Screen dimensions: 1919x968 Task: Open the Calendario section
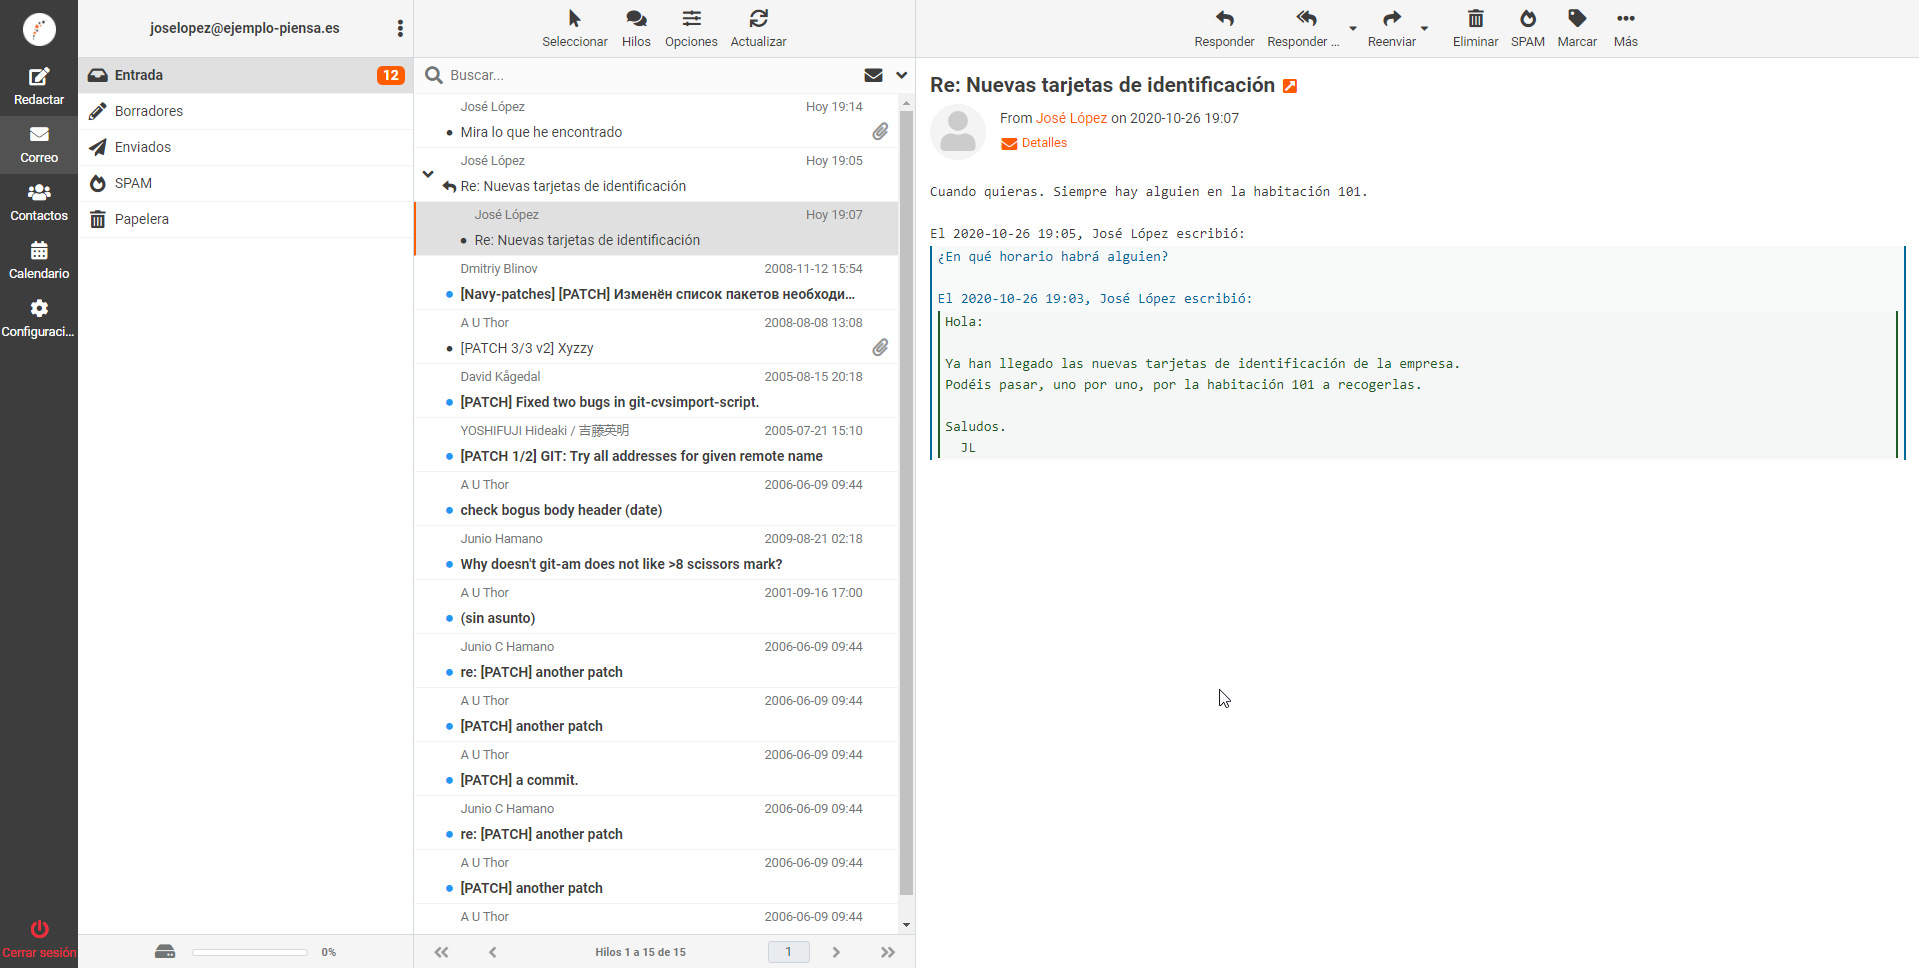coord(39,261)
